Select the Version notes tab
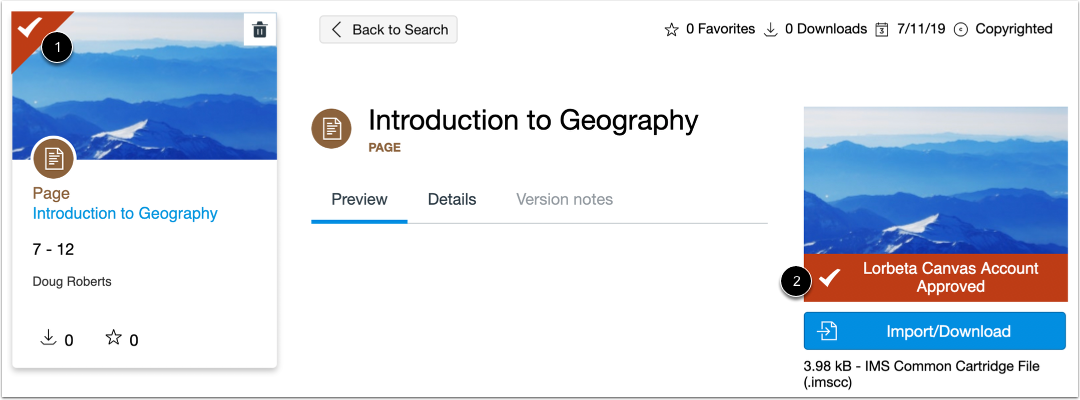This screenshot has width=1080, height=400. [564, 199]
